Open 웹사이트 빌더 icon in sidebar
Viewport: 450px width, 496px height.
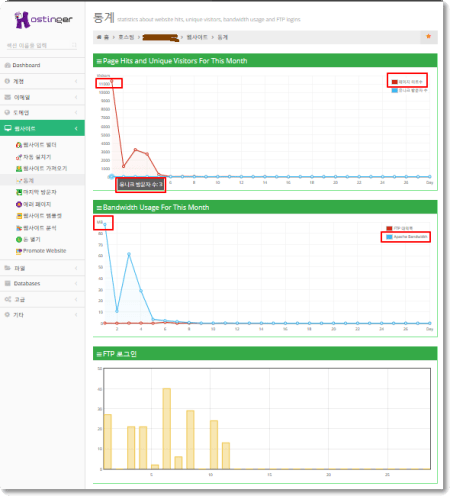coord(19,145)
